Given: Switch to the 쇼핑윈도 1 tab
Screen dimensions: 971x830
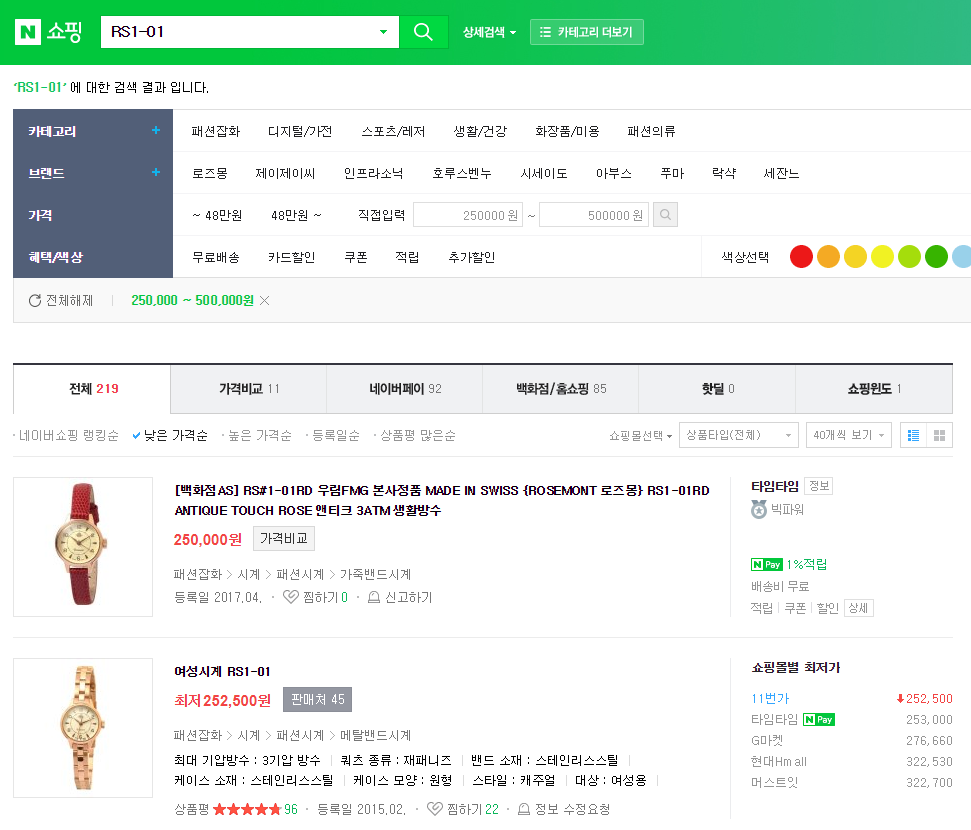Looking at the screenshot, I should click(x=874, y=388).
